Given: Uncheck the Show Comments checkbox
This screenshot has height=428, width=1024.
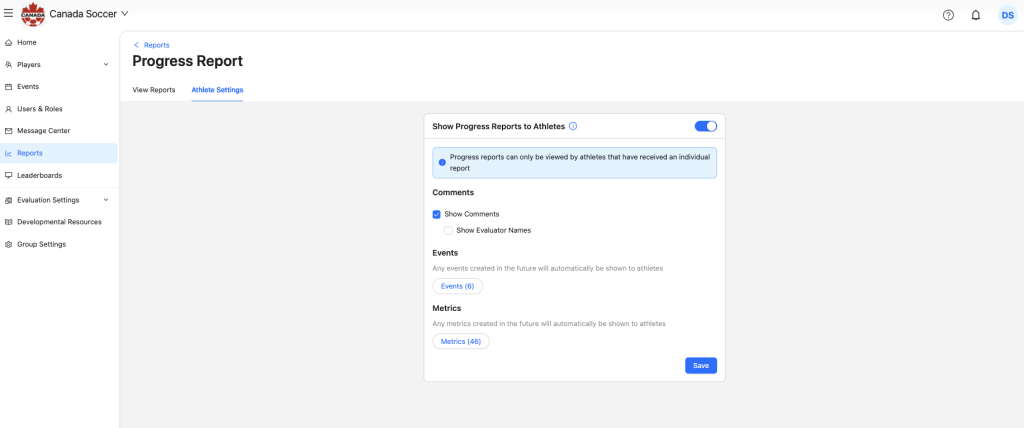Looking at the screenshot, I should (x=437, y=214).
